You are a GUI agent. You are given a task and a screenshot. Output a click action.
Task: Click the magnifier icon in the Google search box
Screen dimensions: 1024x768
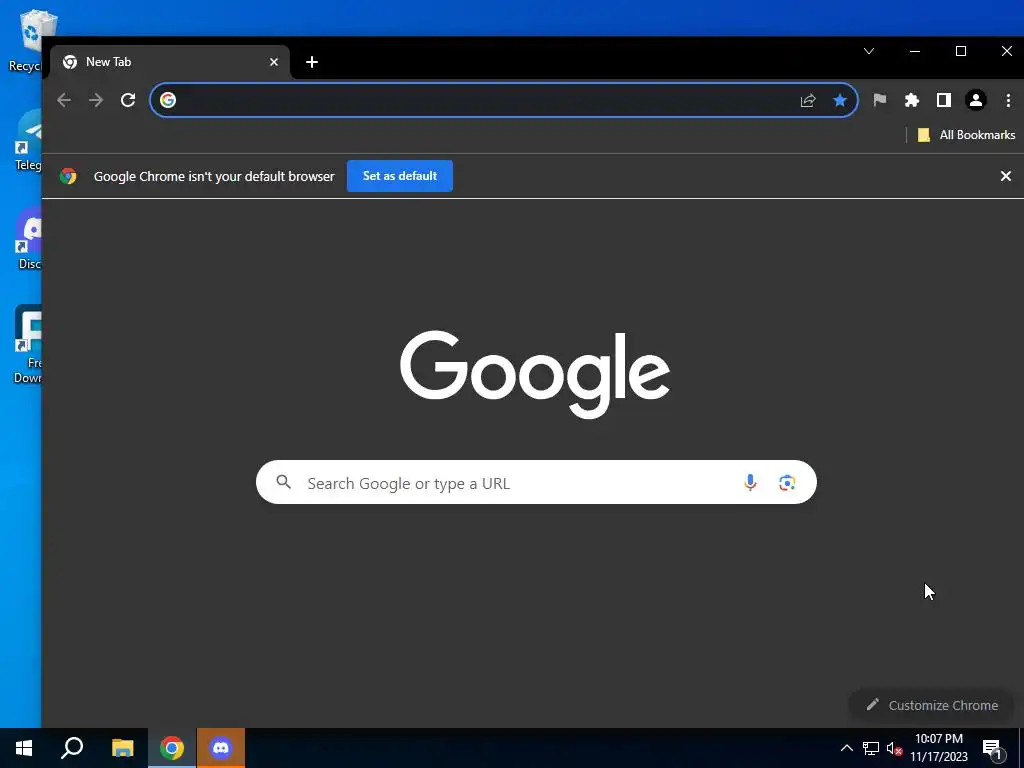coord(283,482)
